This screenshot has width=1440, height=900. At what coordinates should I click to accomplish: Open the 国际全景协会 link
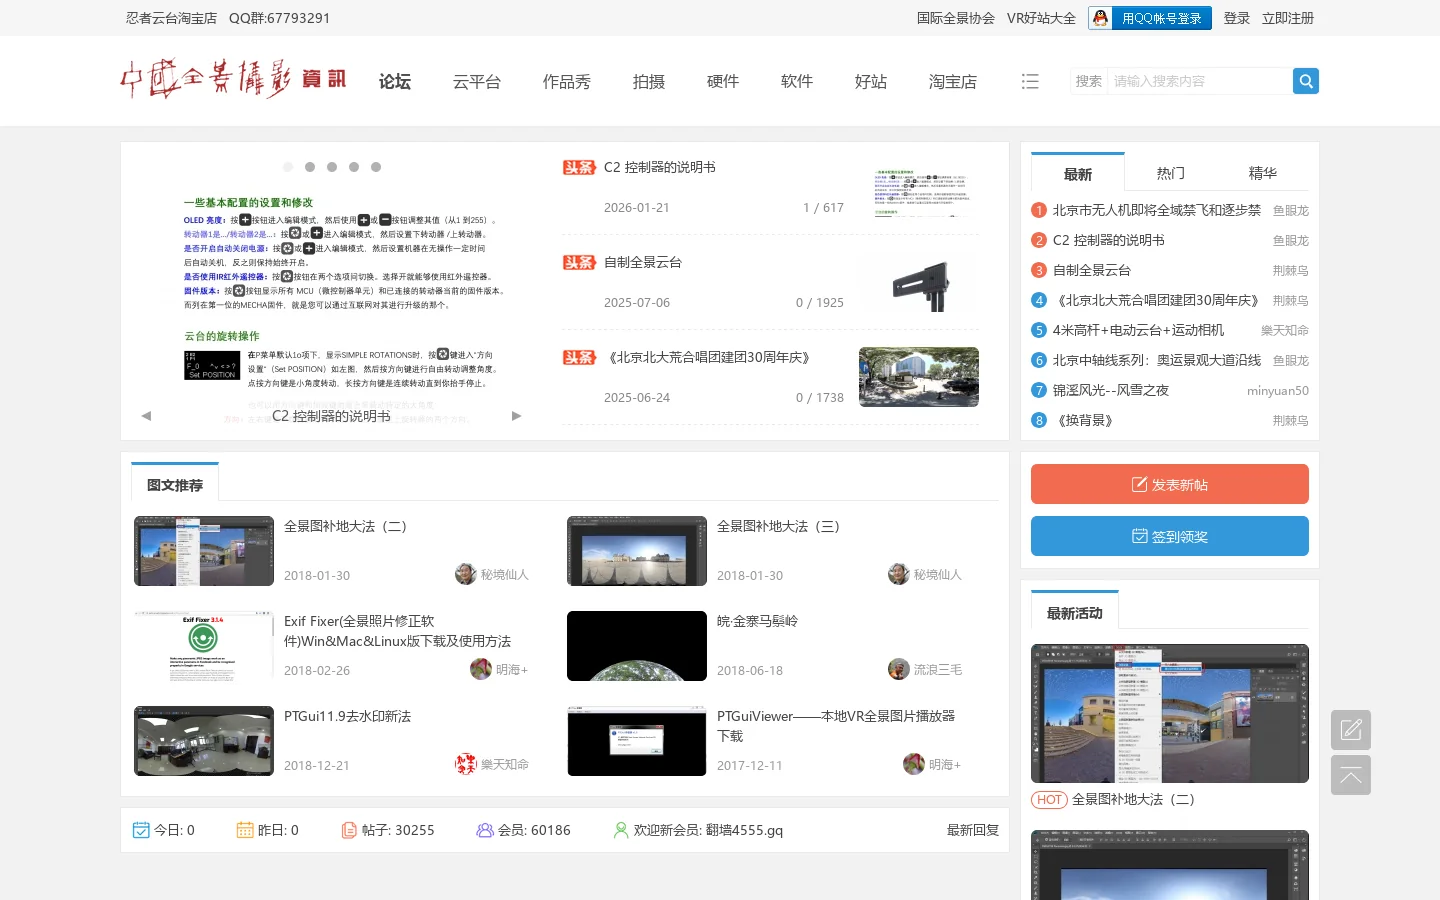click(x=956, y=18)
